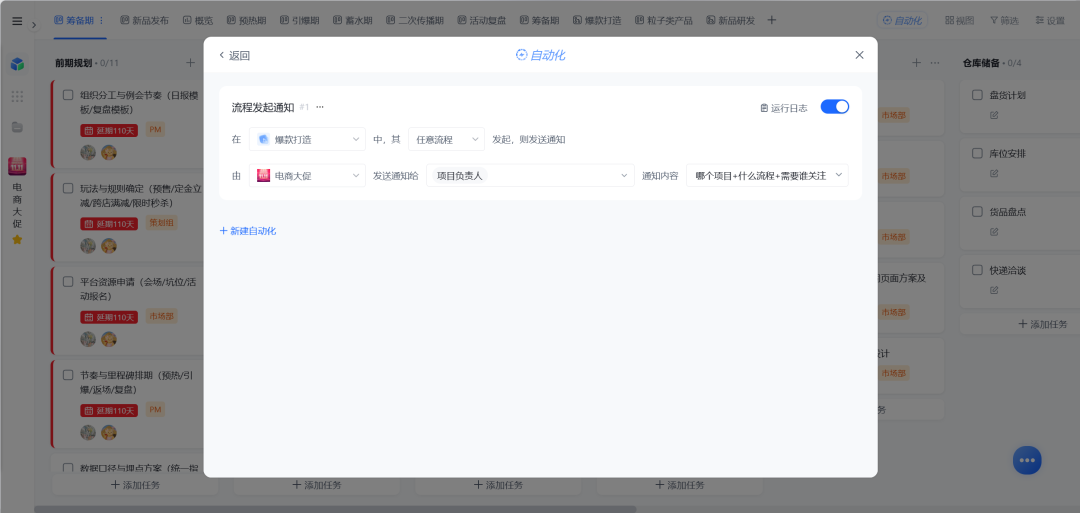Close the 自动化 dialog
The width and height of the screenshot is (1080, 513).
(x=859, y=55)
